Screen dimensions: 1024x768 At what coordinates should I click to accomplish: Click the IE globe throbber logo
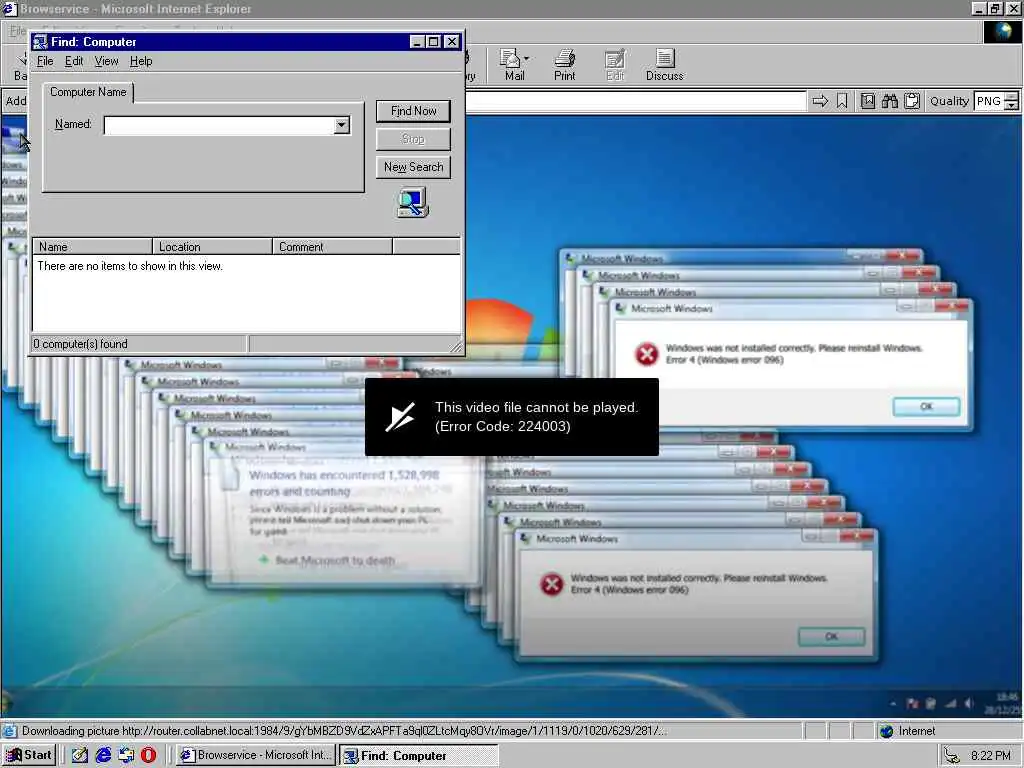coord(1002,31)
